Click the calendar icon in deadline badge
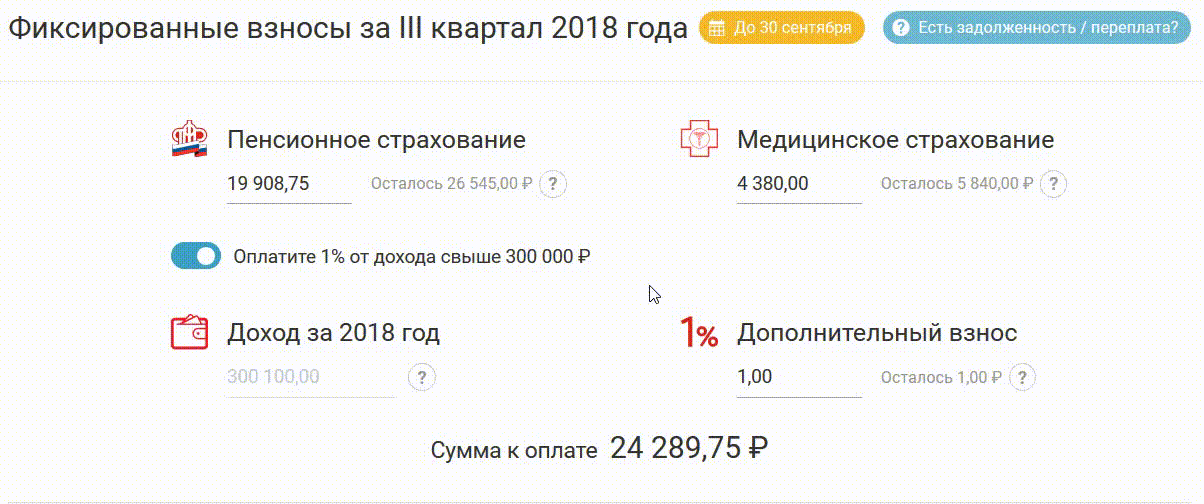This screenshot has height=504, width=1204. [716, 28]
